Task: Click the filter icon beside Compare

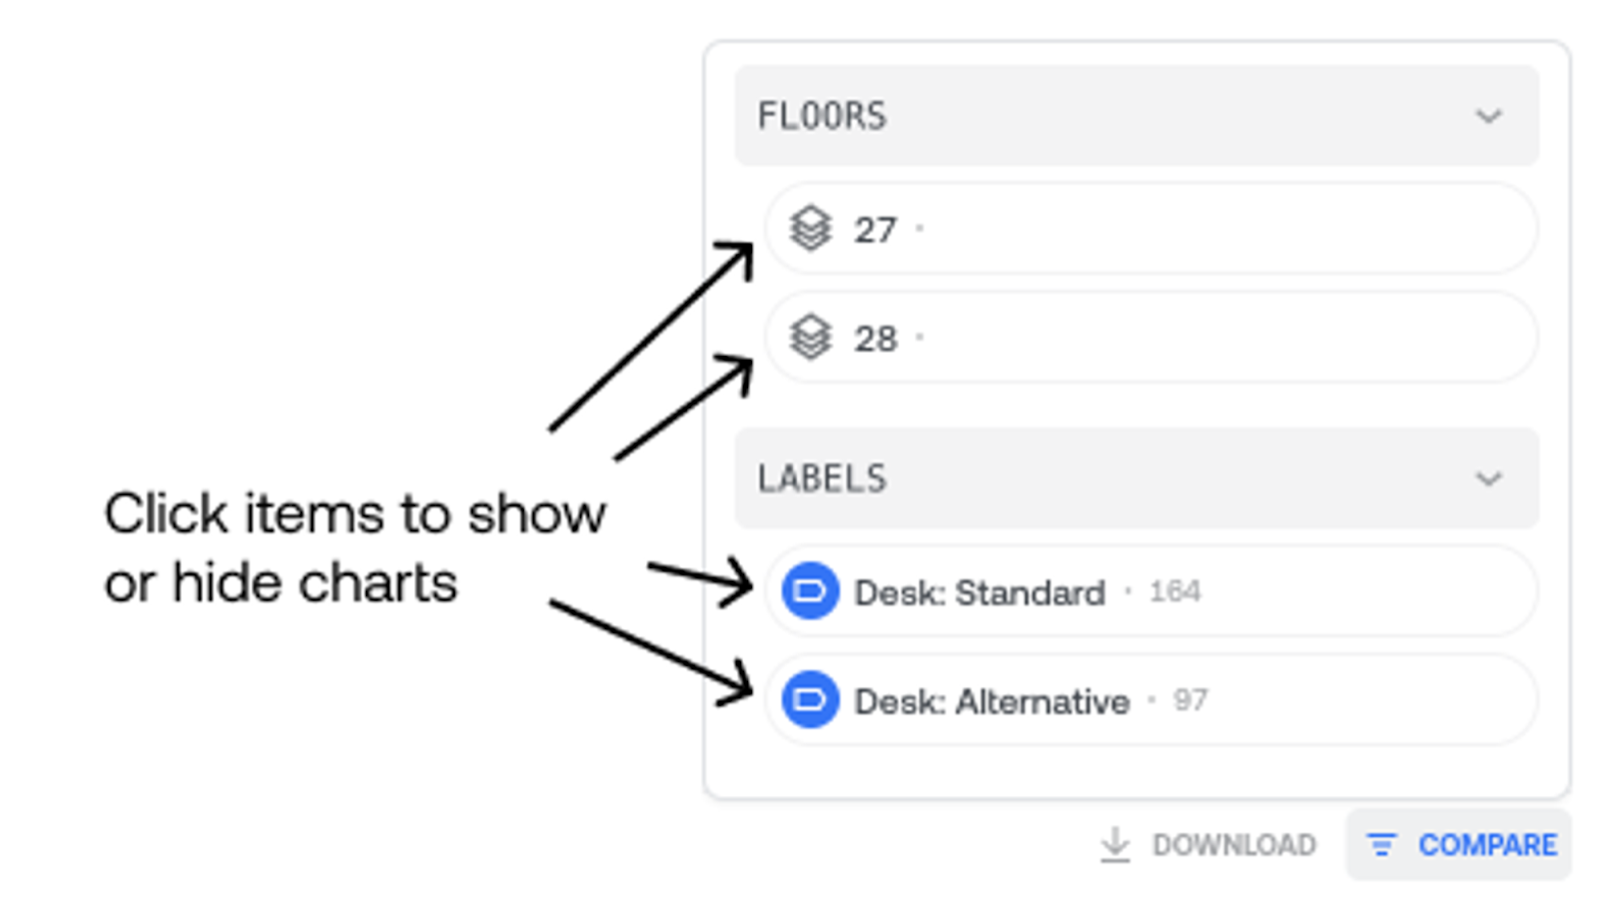Action: (x=1381, y=845)
